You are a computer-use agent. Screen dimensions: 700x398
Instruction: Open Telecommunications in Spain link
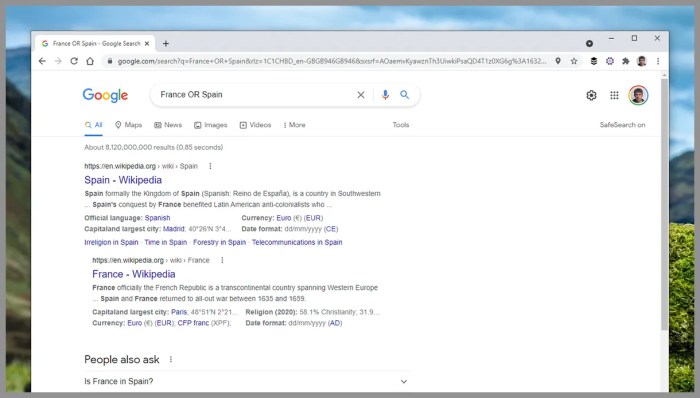pyautogui.click(x=297, y=242)
